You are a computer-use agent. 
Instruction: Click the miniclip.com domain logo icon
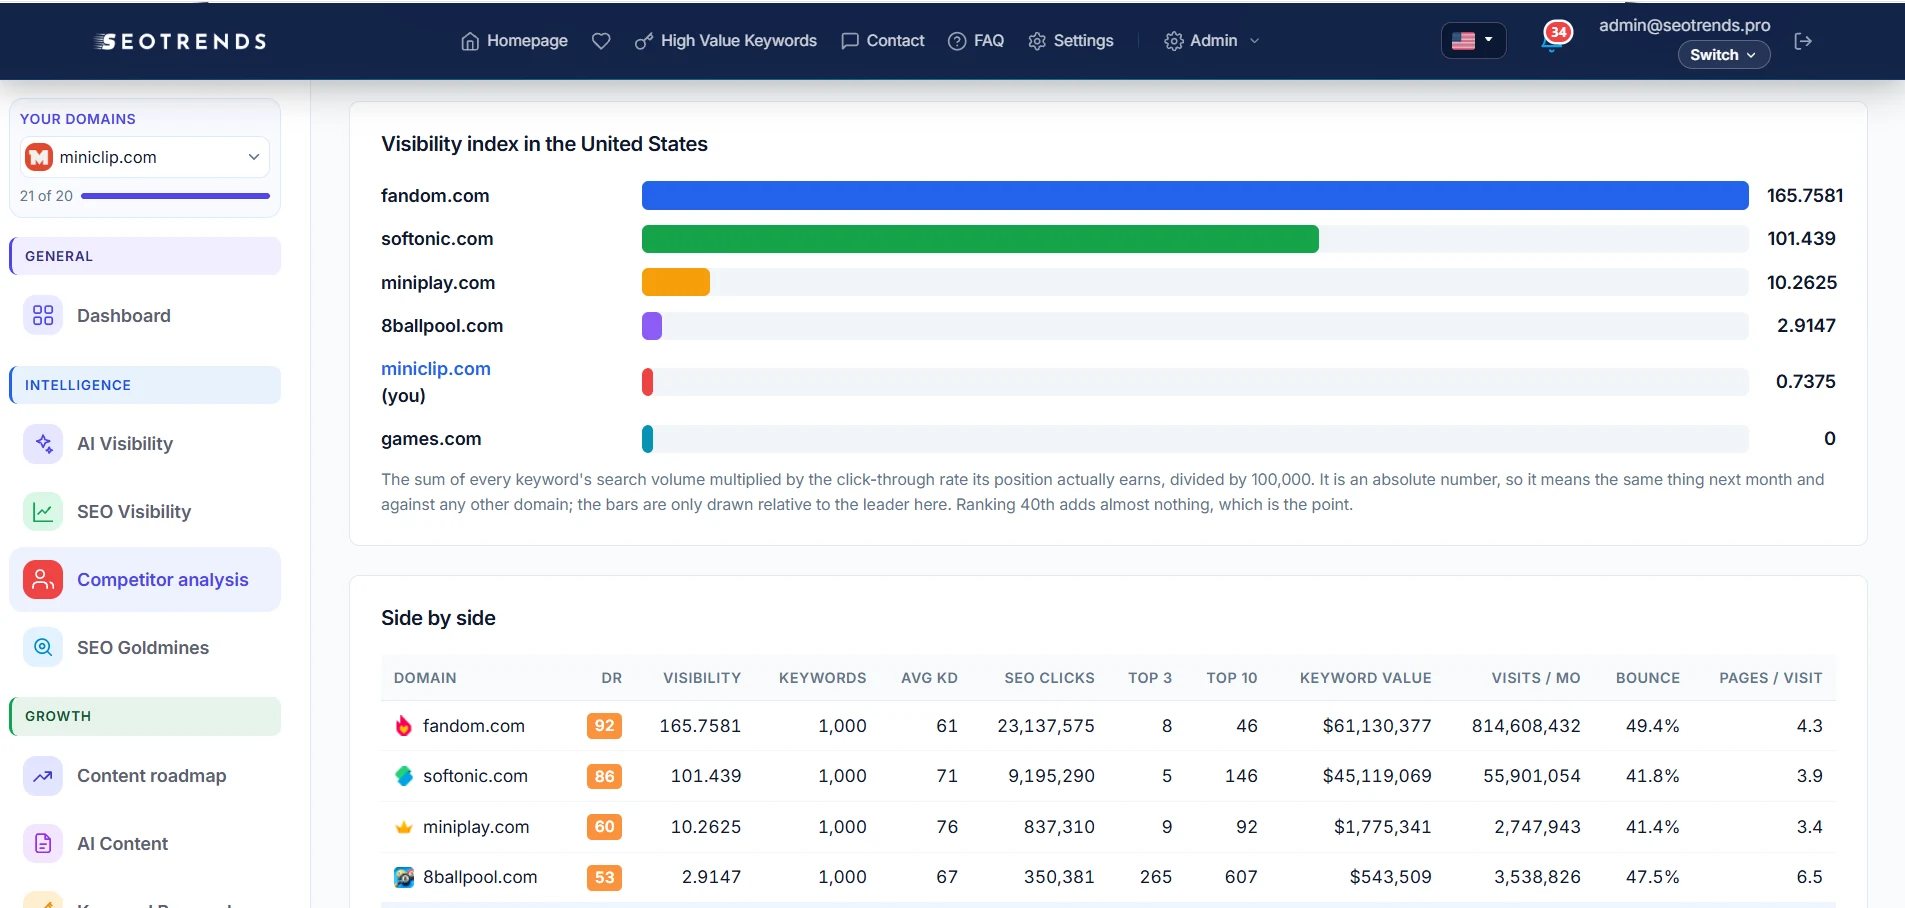coord(39,157)
